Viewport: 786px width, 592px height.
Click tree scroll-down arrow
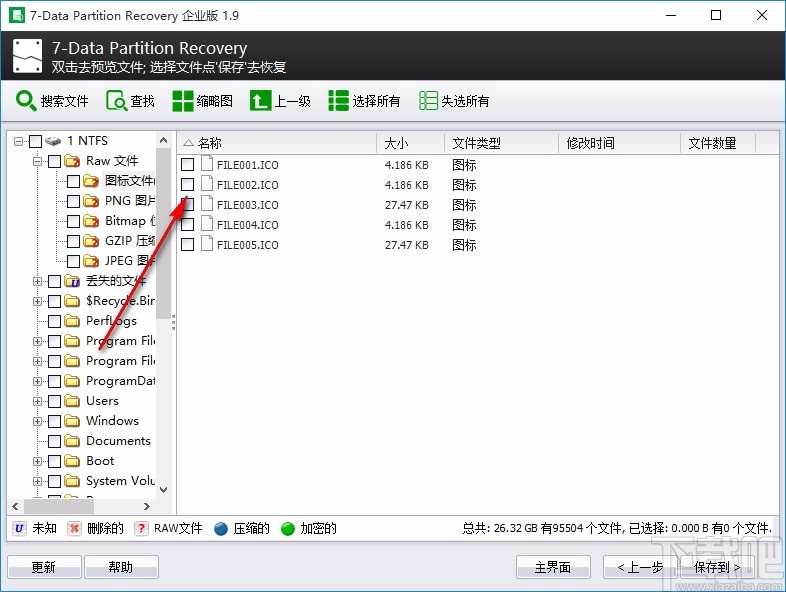point(163,490)
